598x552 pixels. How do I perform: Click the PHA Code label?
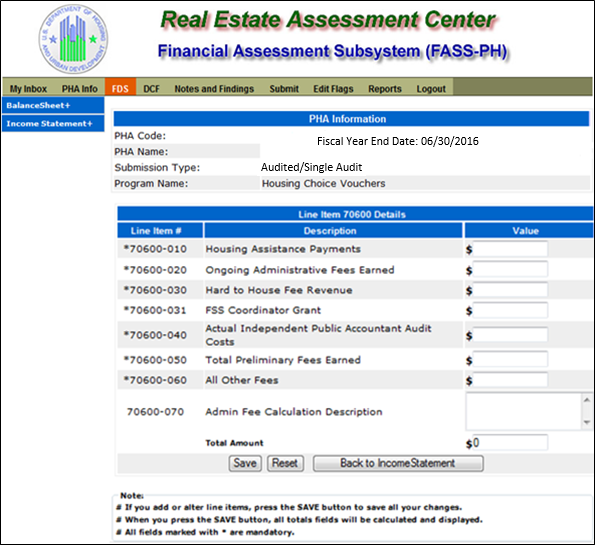coord(140,136)
